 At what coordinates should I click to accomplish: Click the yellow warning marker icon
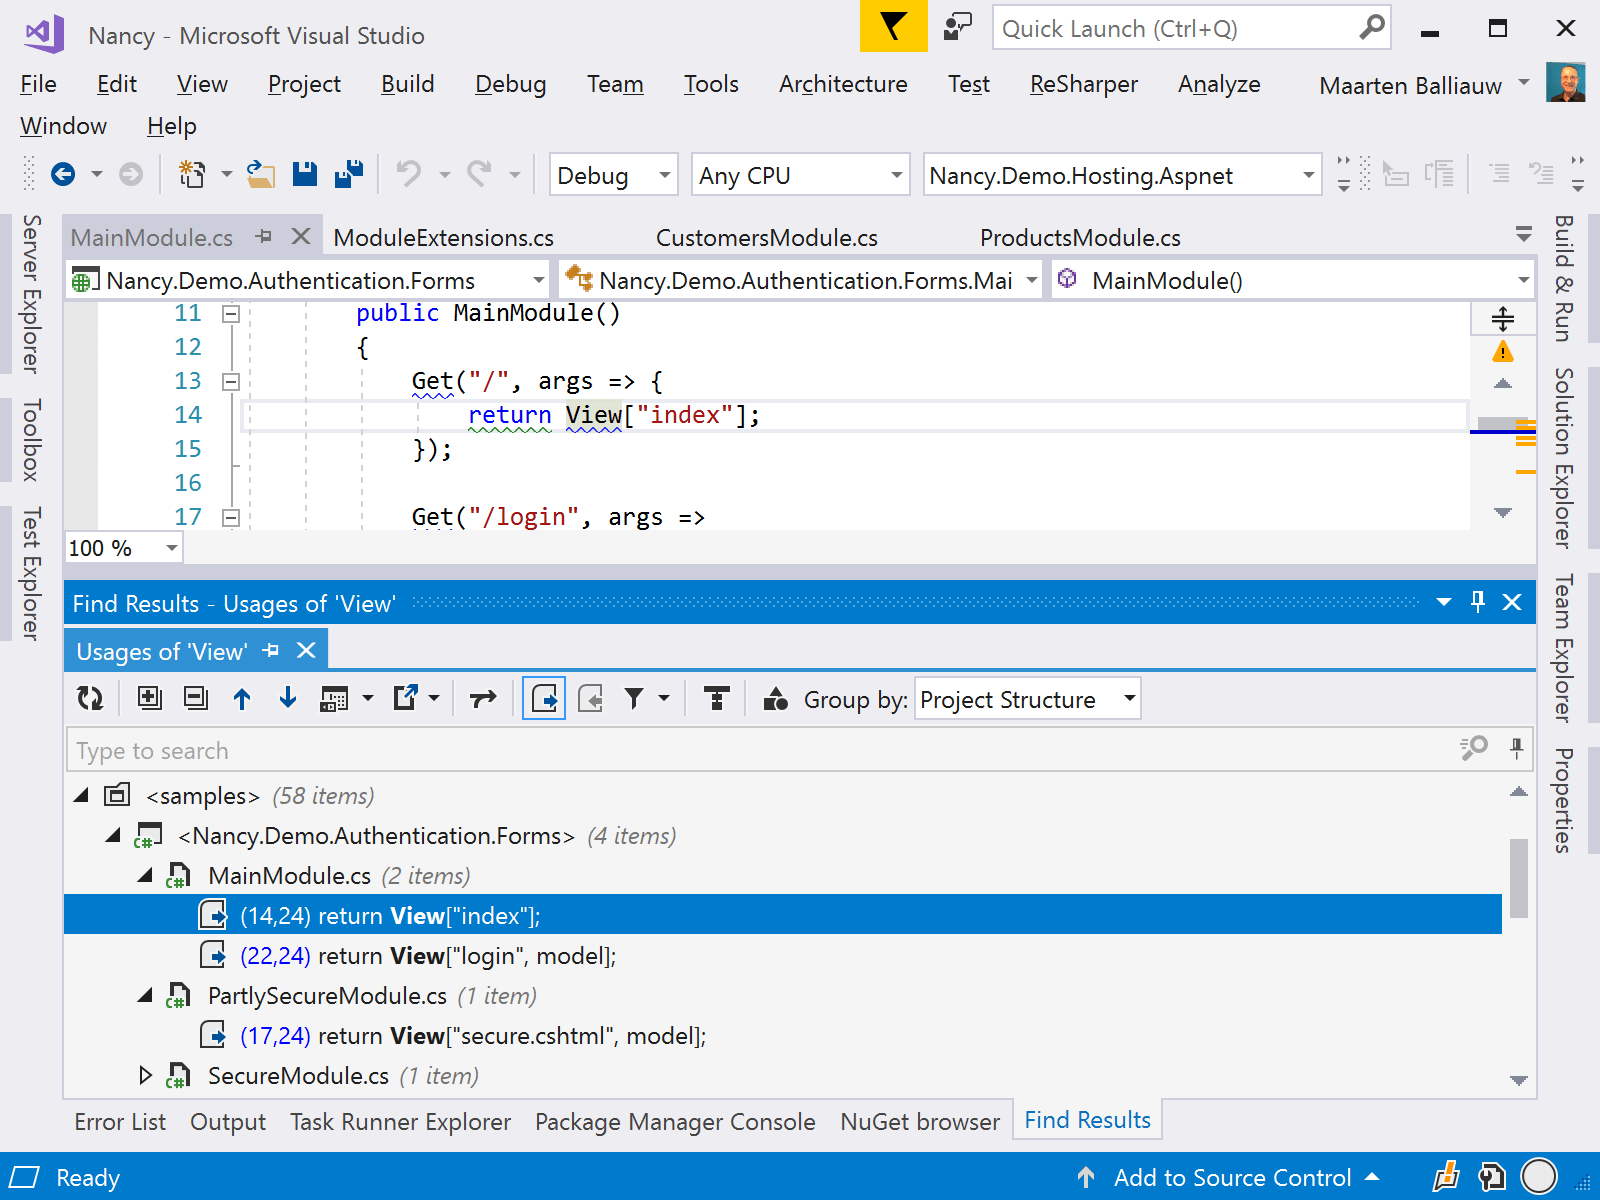click(x=1503, y=352)
